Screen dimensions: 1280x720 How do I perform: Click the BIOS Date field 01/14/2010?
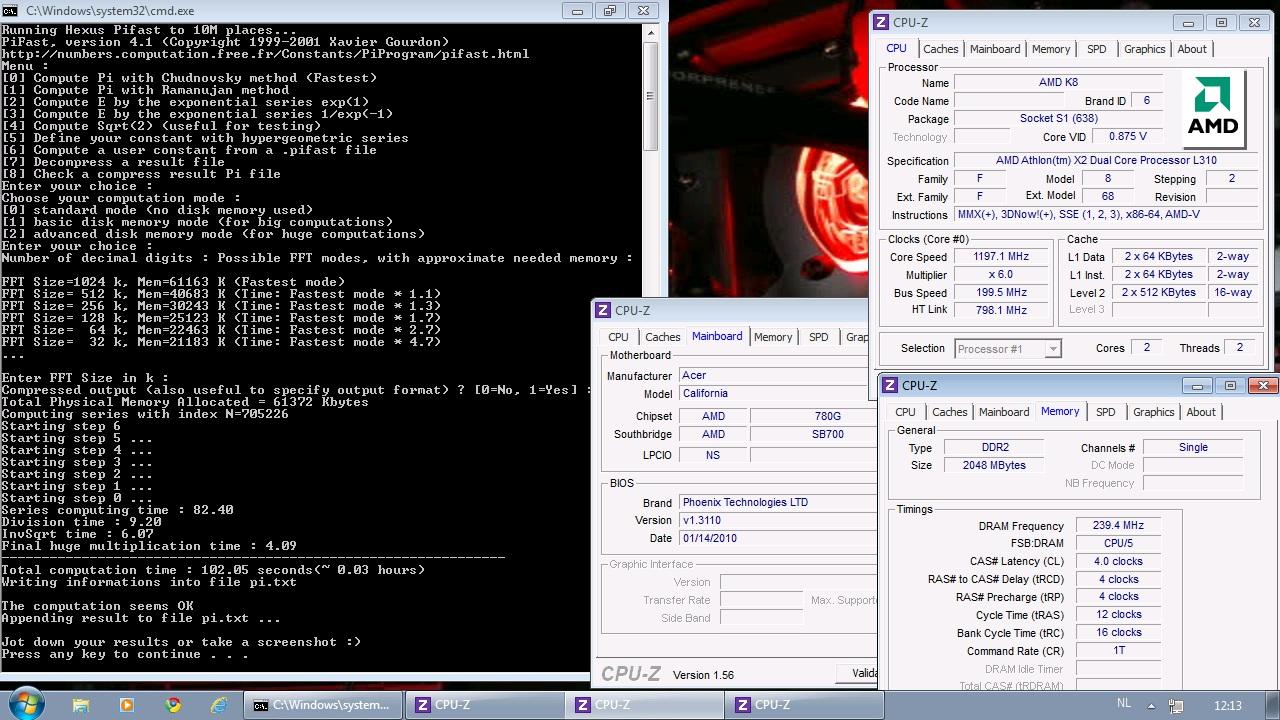[777, 538]
